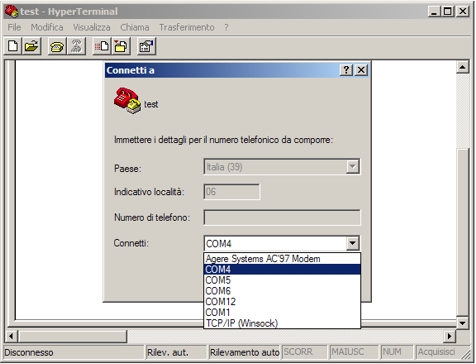Screen dimensions: 476x364
Task: Open the Visualizza menu
Action: coord(92,27)
